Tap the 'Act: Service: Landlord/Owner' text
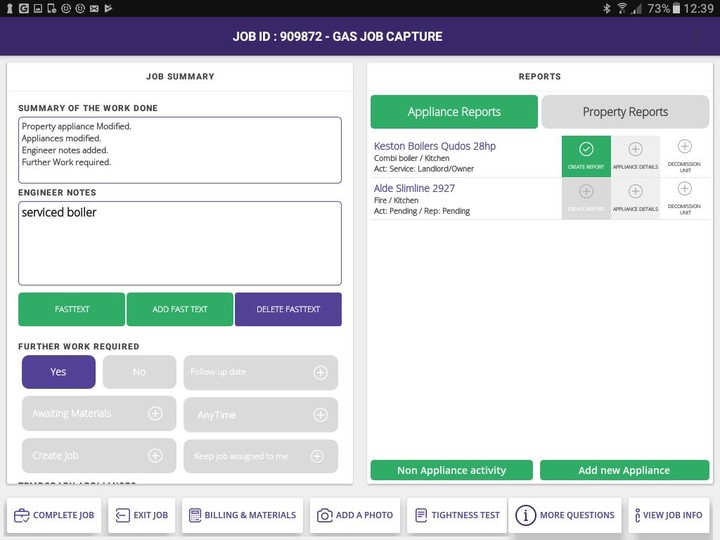This screenshot has width=720, height=540. pyautogui.click(x=424, y=169)
